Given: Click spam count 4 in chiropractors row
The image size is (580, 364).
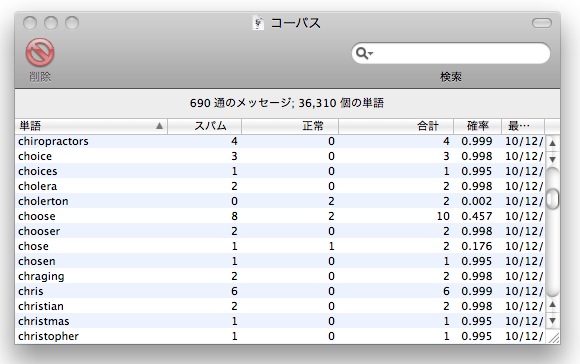Looking at the screenshot, I should point(235,141).
